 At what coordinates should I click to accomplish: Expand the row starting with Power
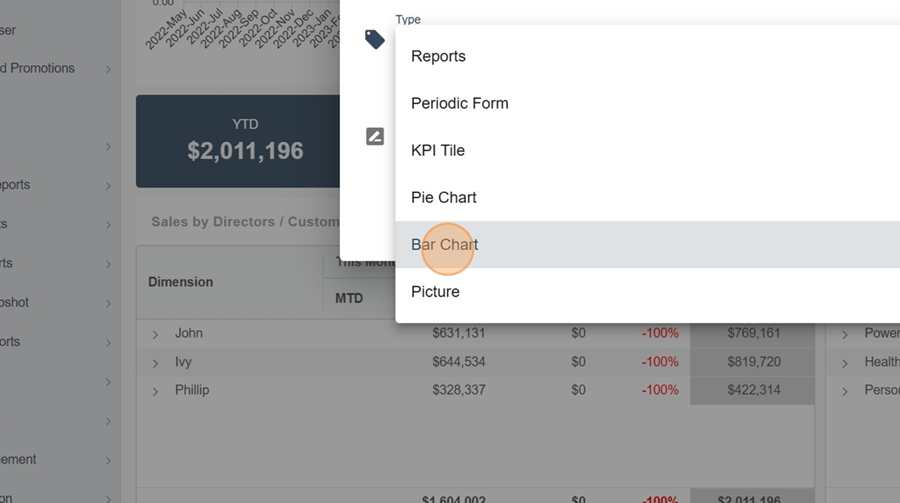coord(845,334)
